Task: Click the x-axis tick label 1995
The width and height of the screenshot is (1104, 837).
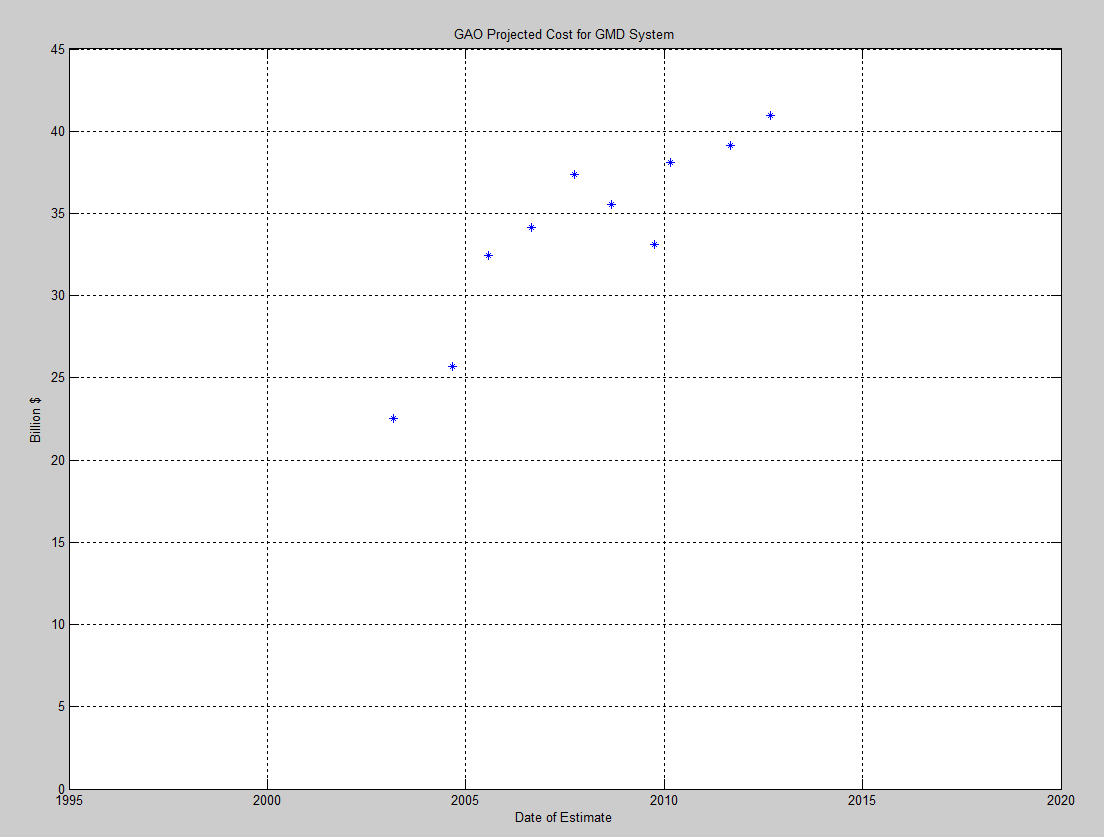Action: [x=69, y=800]
